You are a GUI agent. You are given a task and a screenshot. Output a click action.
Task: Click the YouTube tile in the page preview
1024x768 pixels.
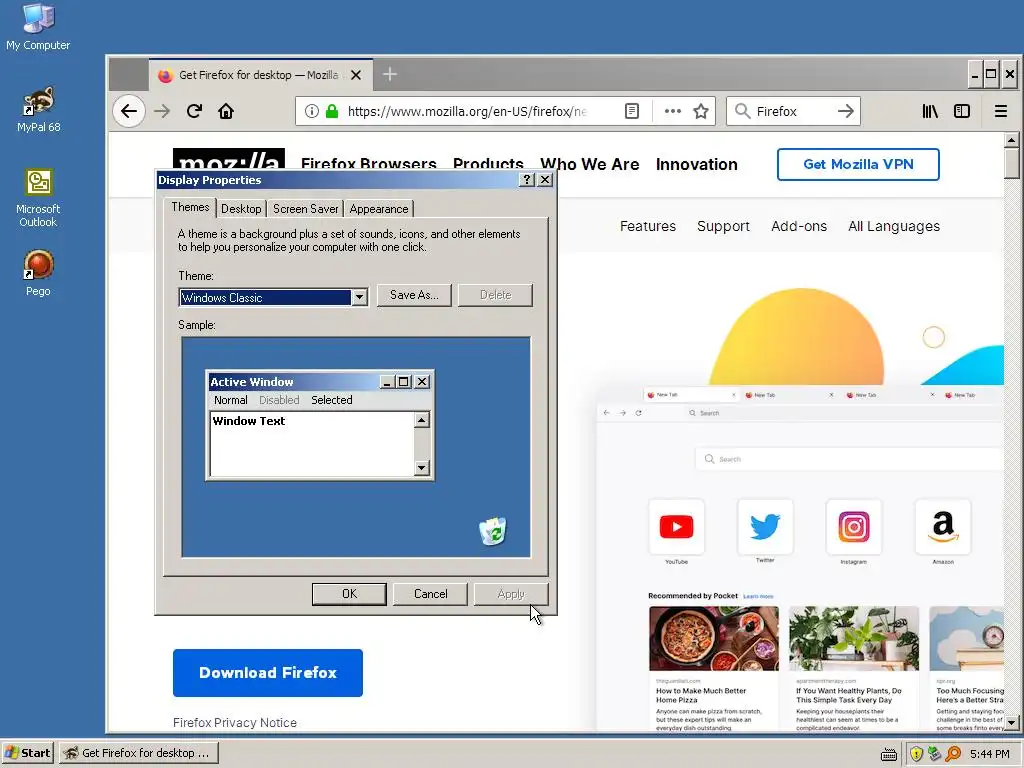677,526
